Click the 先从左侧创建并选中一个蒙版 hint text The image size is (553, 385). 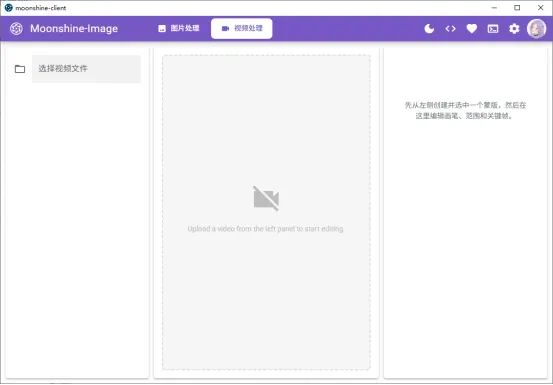tap(465, 110)
